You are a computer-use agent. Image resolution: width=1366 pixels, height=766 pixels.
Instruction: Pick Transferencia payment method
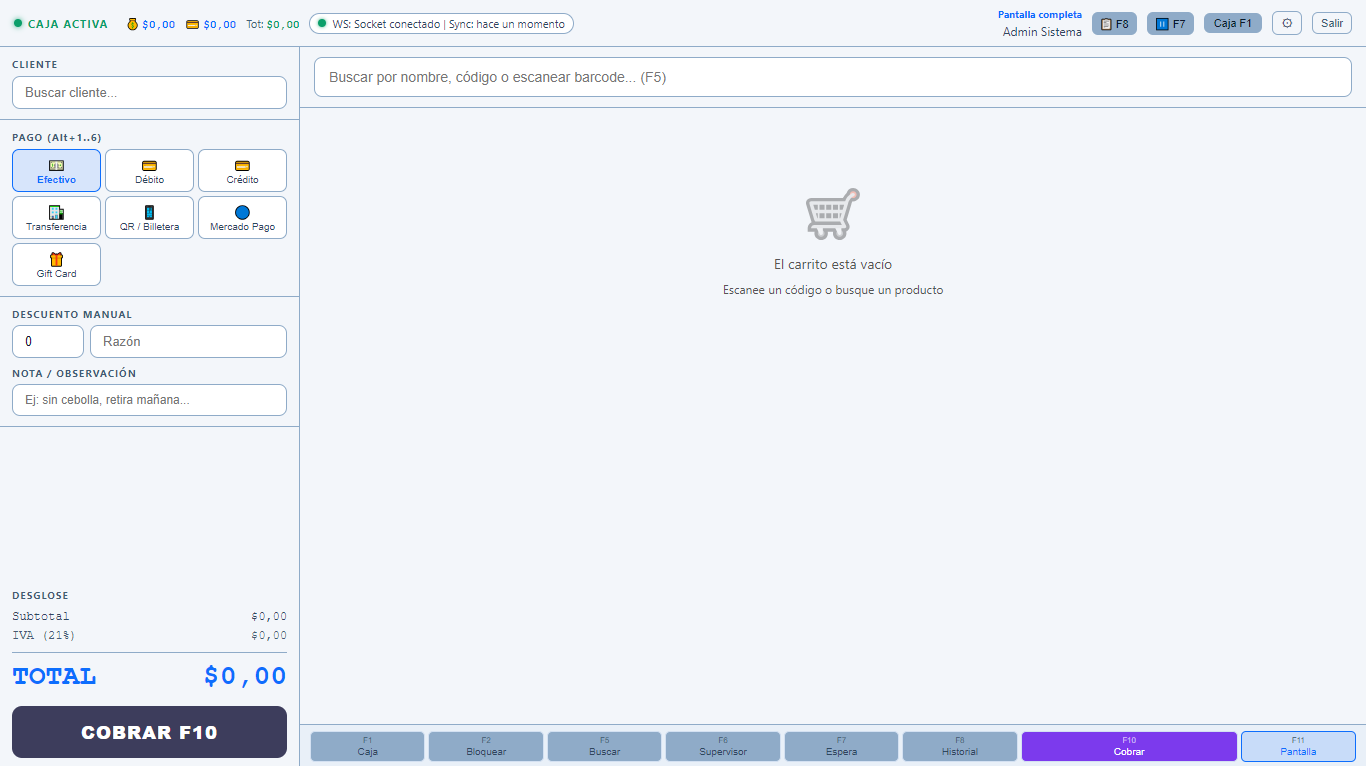pyautogui.click(x=56, y=217)
